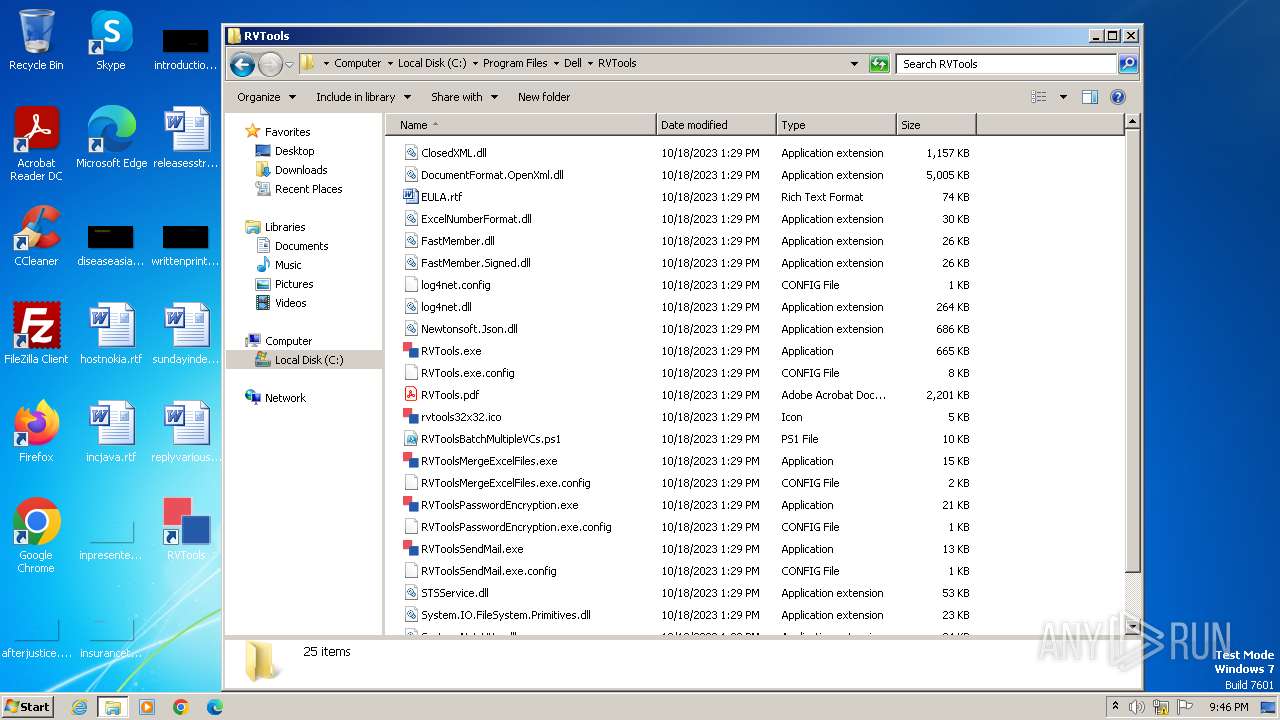The width and height of the screenshot is (1280, 720).
Task: Select ClosedXML.dll file
Action: click(x=453, y=153)
